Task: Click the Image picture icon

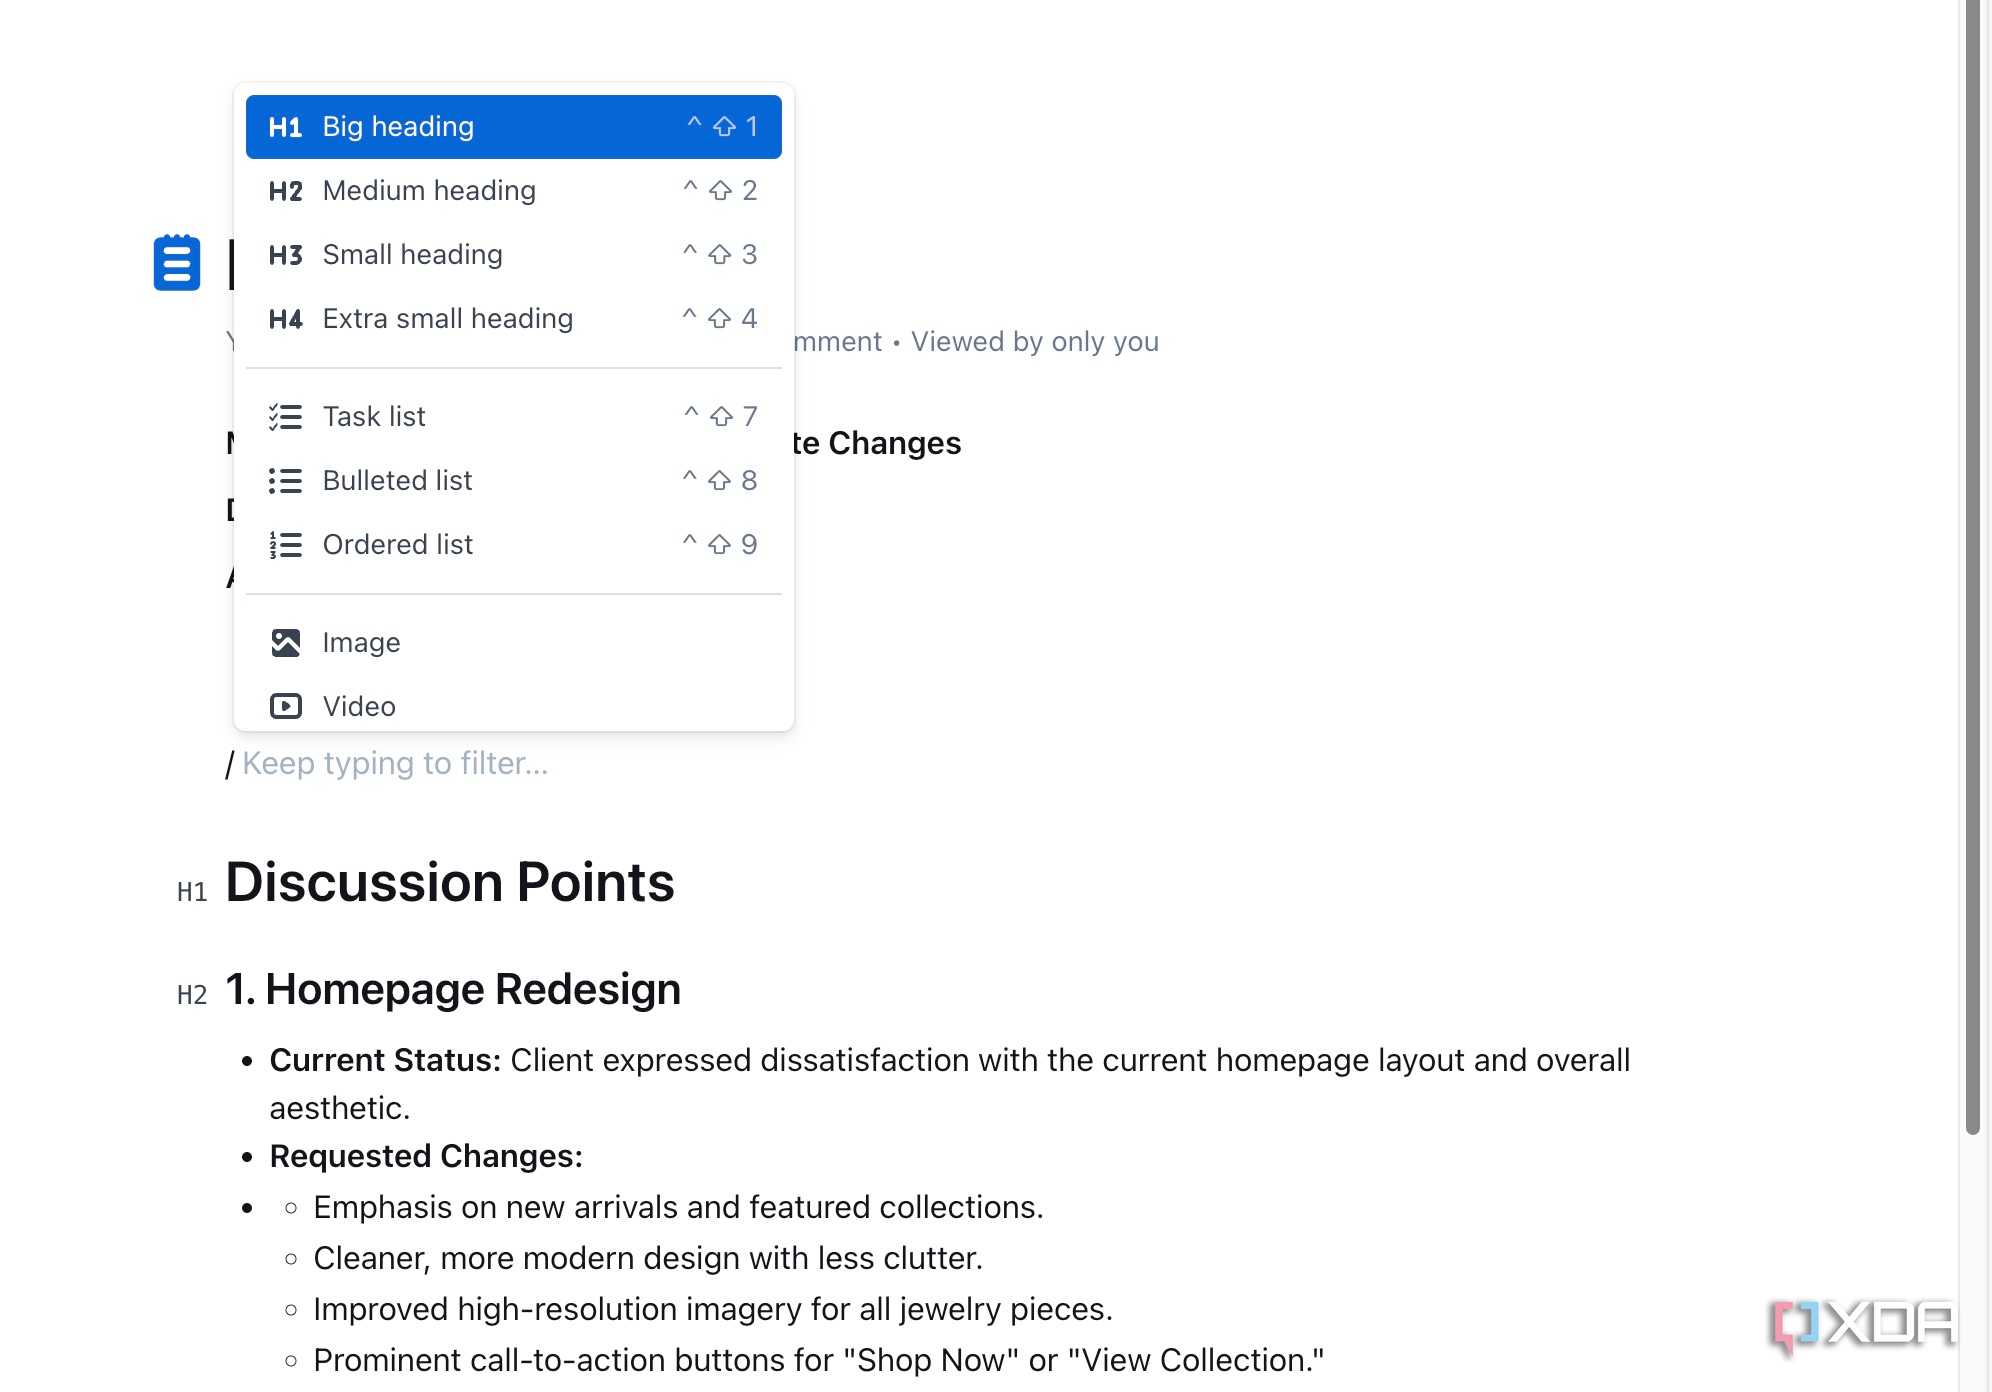Action: 285,643
